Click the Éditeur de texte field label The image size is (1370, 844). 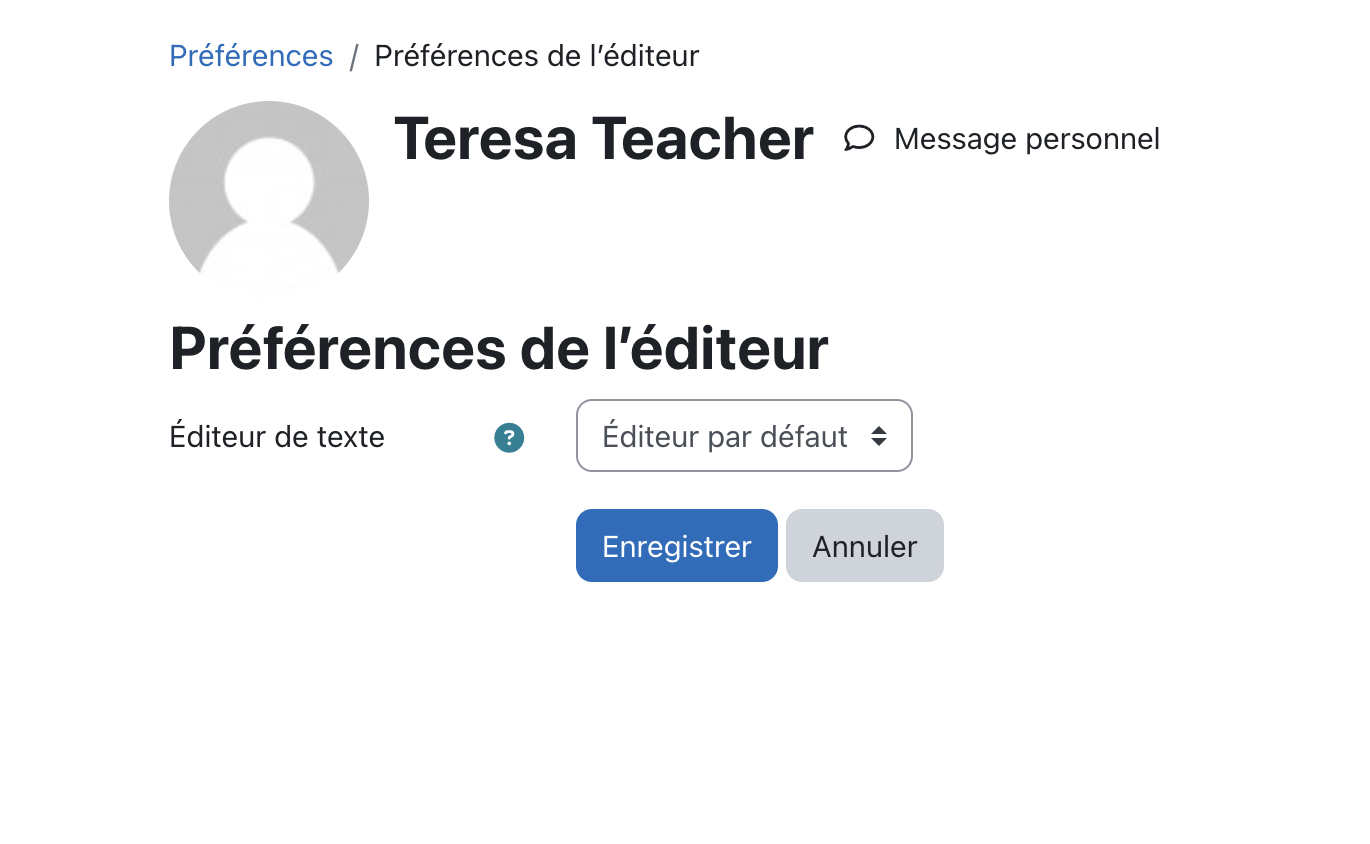coord(277,437)
